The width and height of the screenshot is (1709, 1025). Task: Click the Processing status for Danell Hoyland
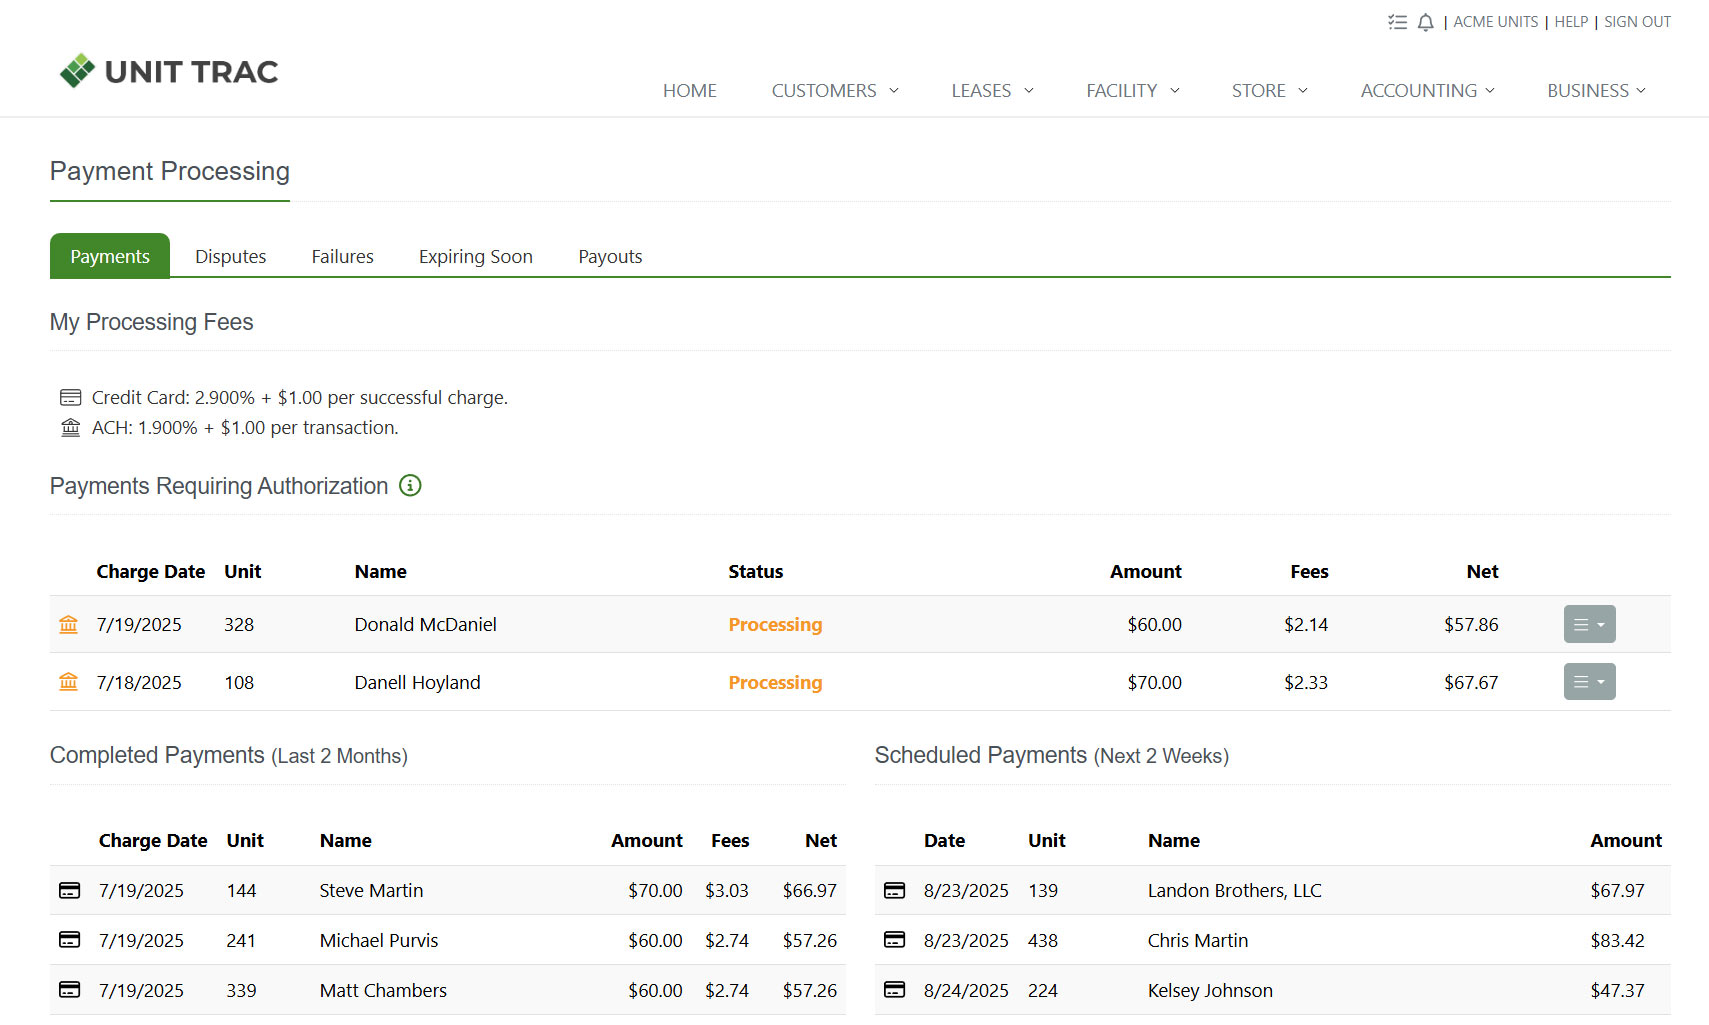(775, 682)
